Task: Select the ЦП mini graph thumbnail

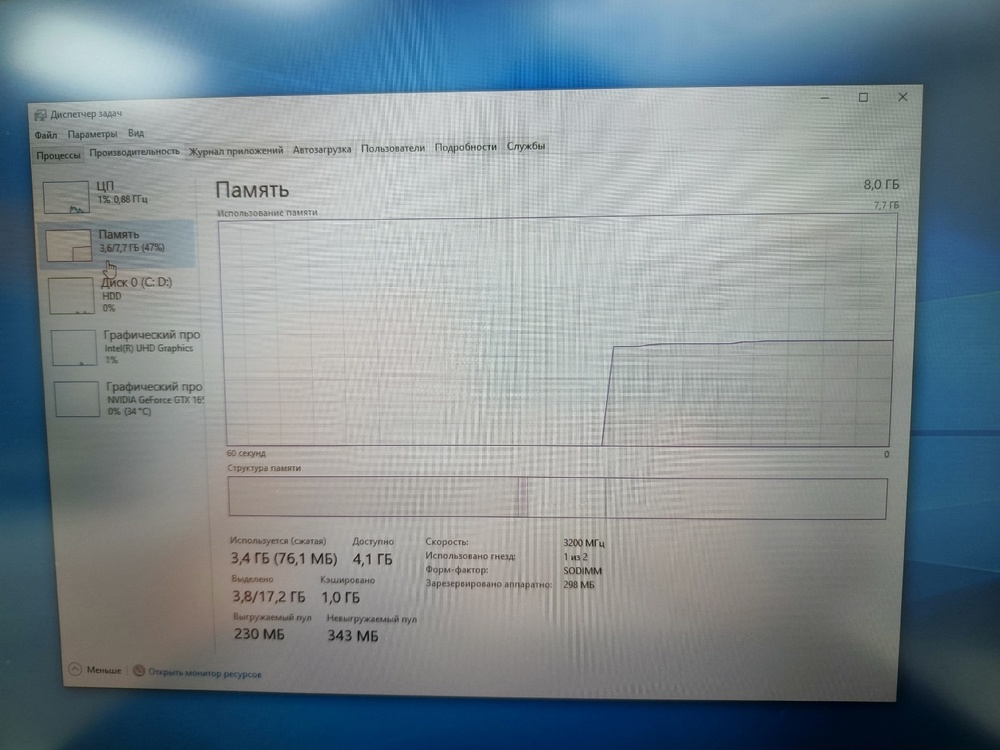Action: pos(66,196)
